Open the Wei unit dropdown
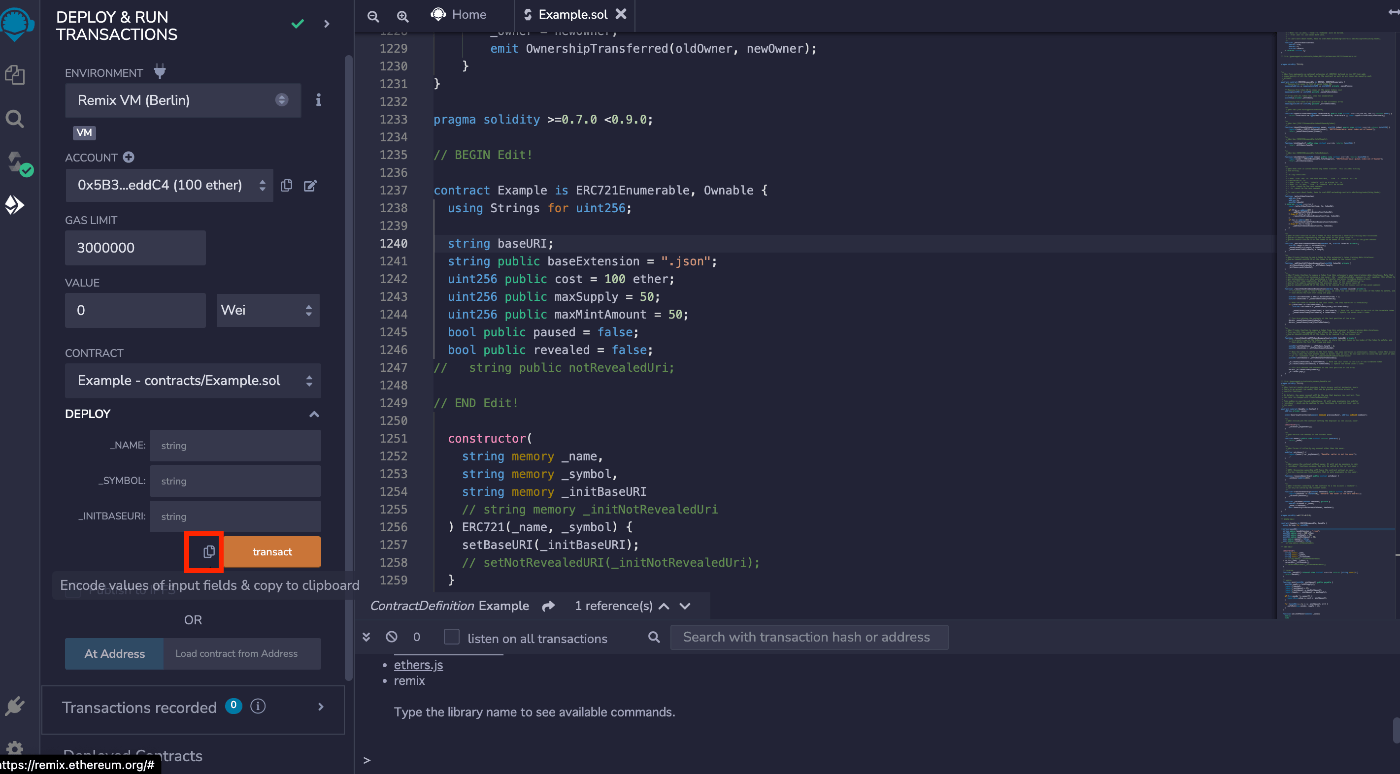 [x=269, y=310]
